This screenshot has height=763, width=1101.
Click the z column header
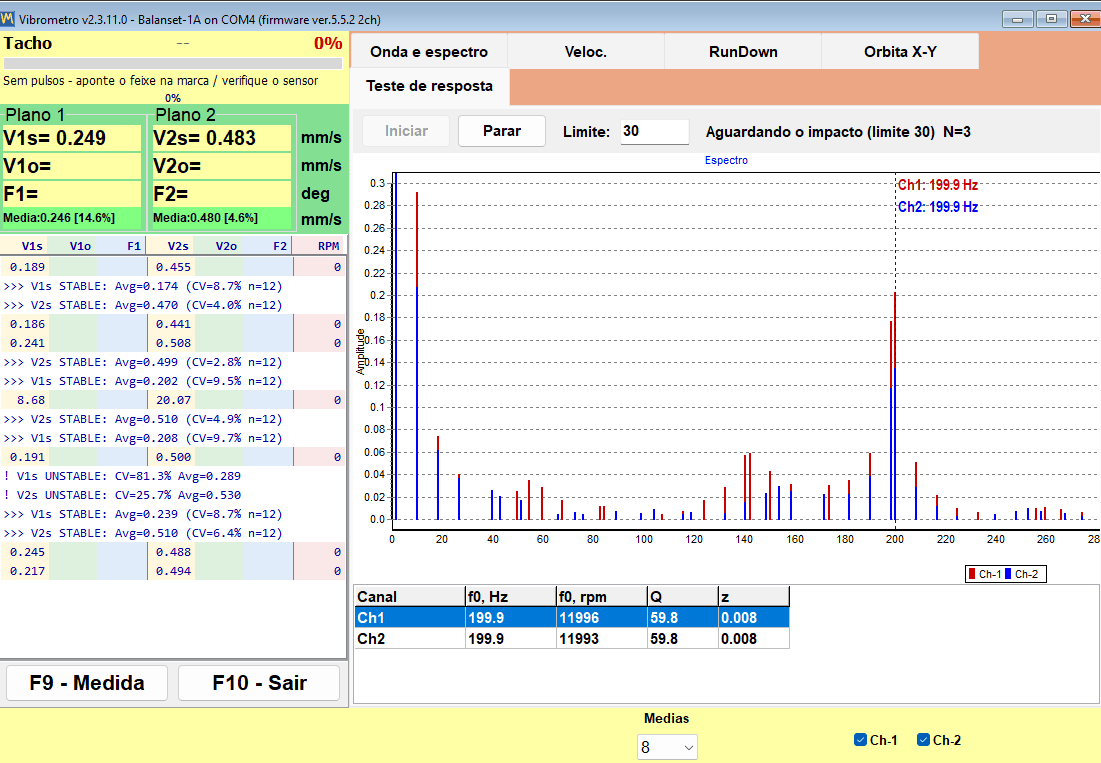click(x=754, y=597)
